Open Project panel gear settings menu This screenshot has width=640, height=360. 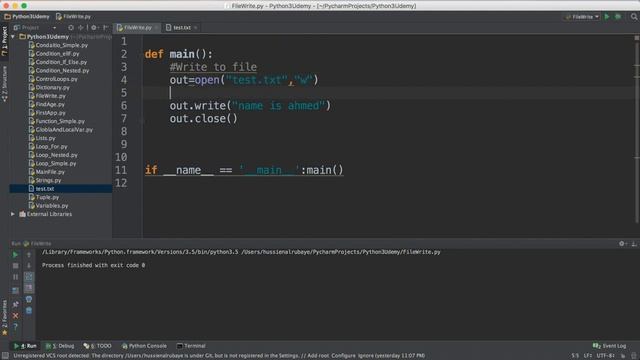(94, 28)
